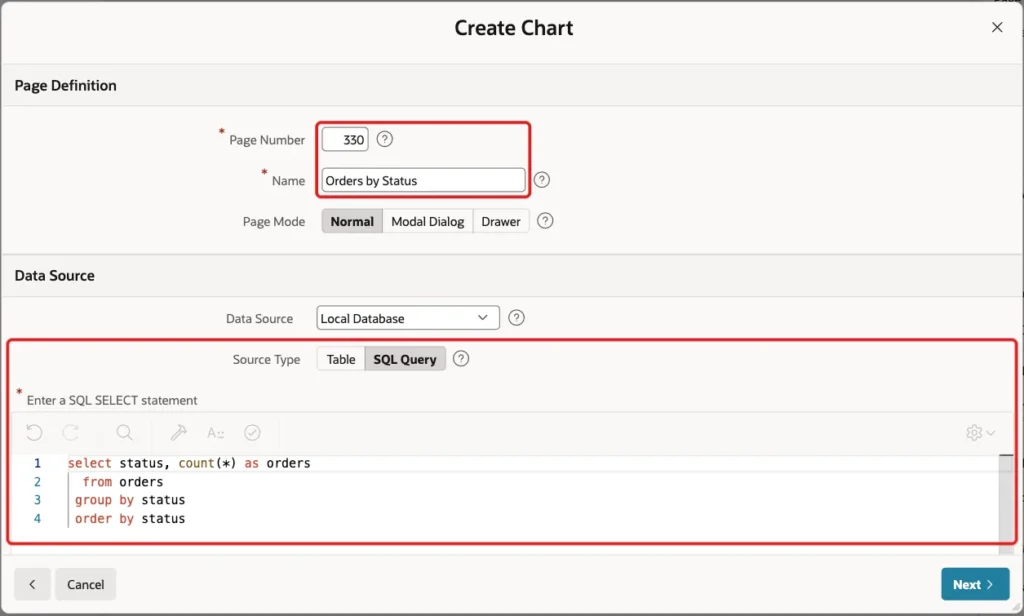Open help for Page Number field
The image size is (1024, 616).
tap(385, 139)
